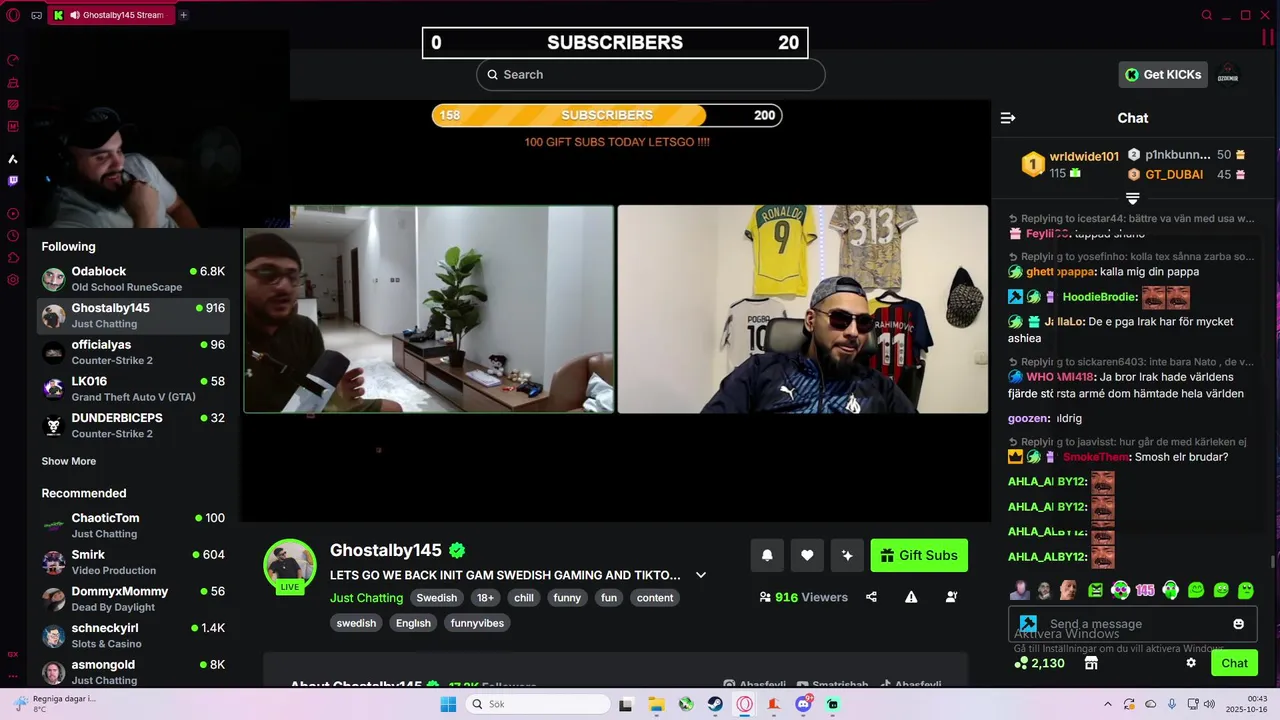Click the Send a message input

[x=1133, y=624]
